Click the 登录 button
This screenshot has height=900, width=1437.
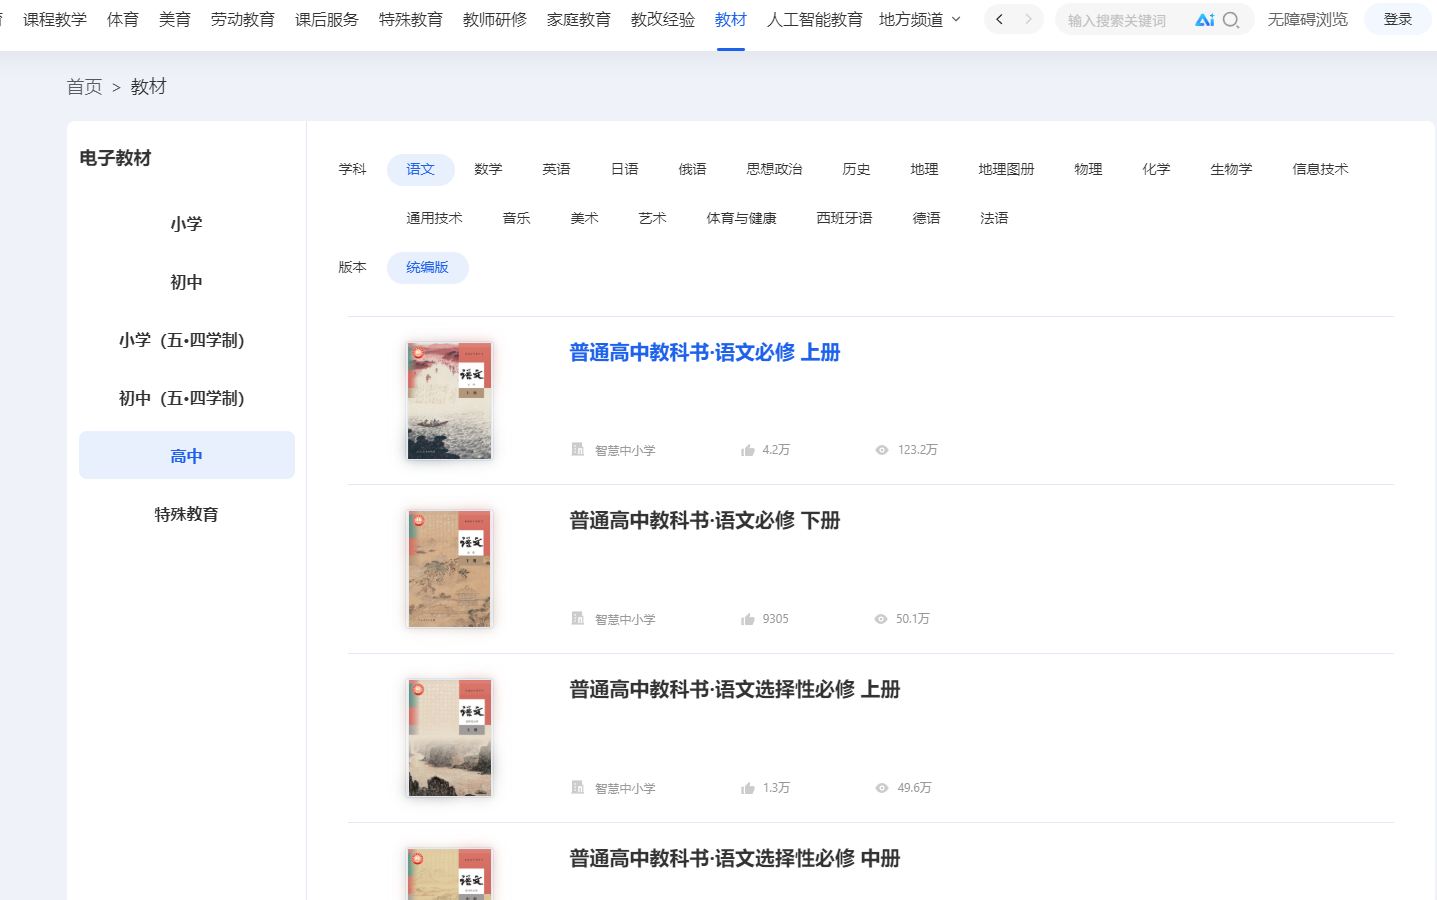[x=1398, y=19]
